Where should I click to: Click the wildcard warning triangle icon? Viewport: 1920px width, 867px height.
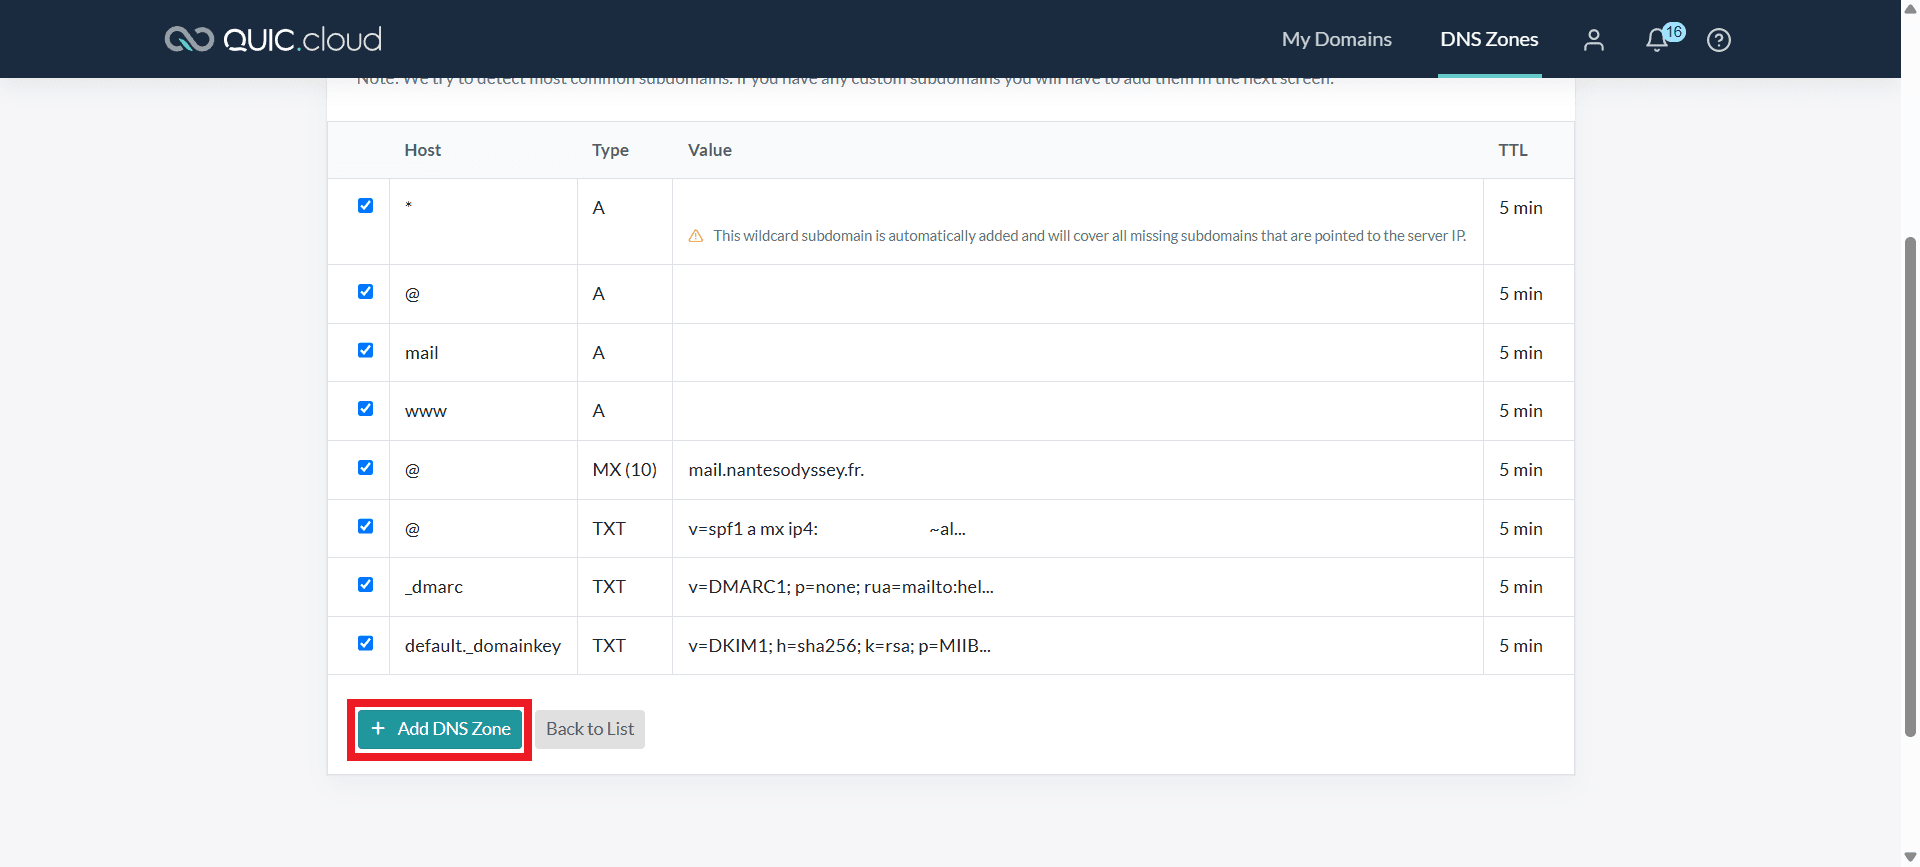pos(696,236)
